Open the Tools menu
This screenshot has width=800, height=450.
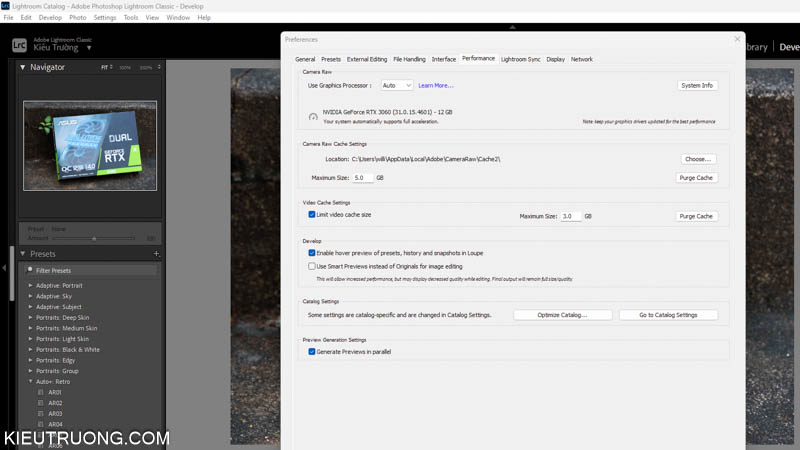131,17
